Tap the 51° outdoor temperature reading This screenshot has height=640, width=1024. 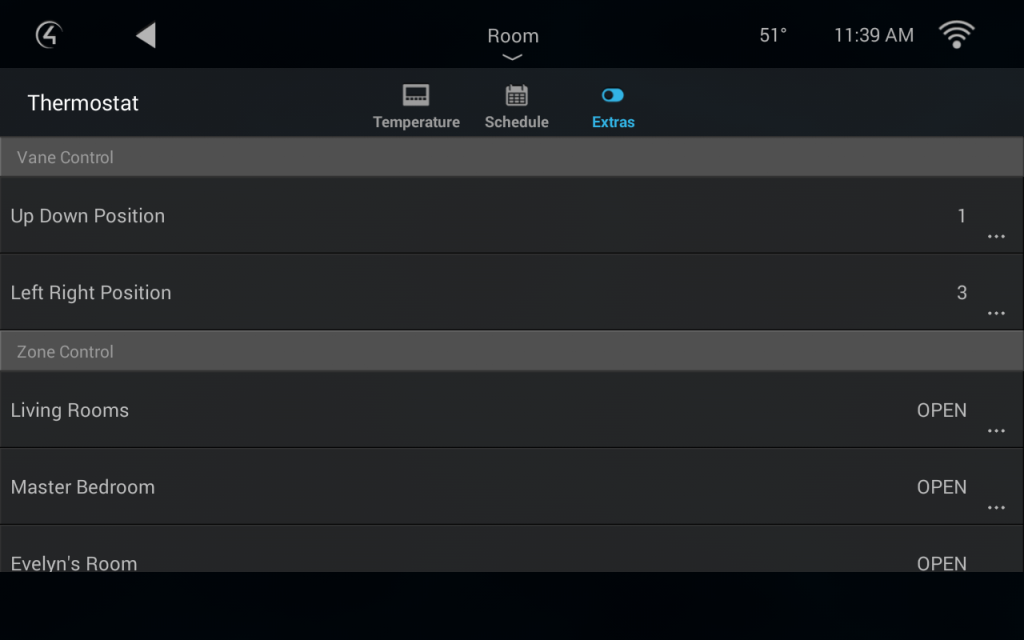pos(773,35)
